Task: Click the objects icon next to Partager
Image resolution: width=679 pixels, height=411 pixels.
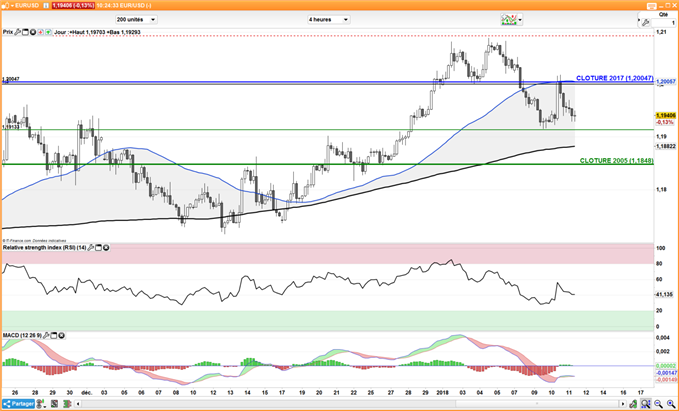Action: [41, 404]
